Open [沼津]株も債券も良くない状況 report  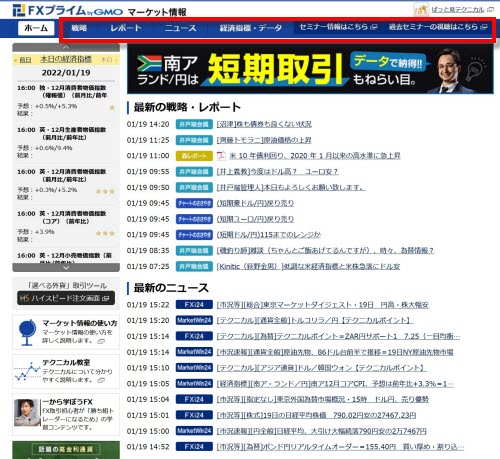pos(264,124)
